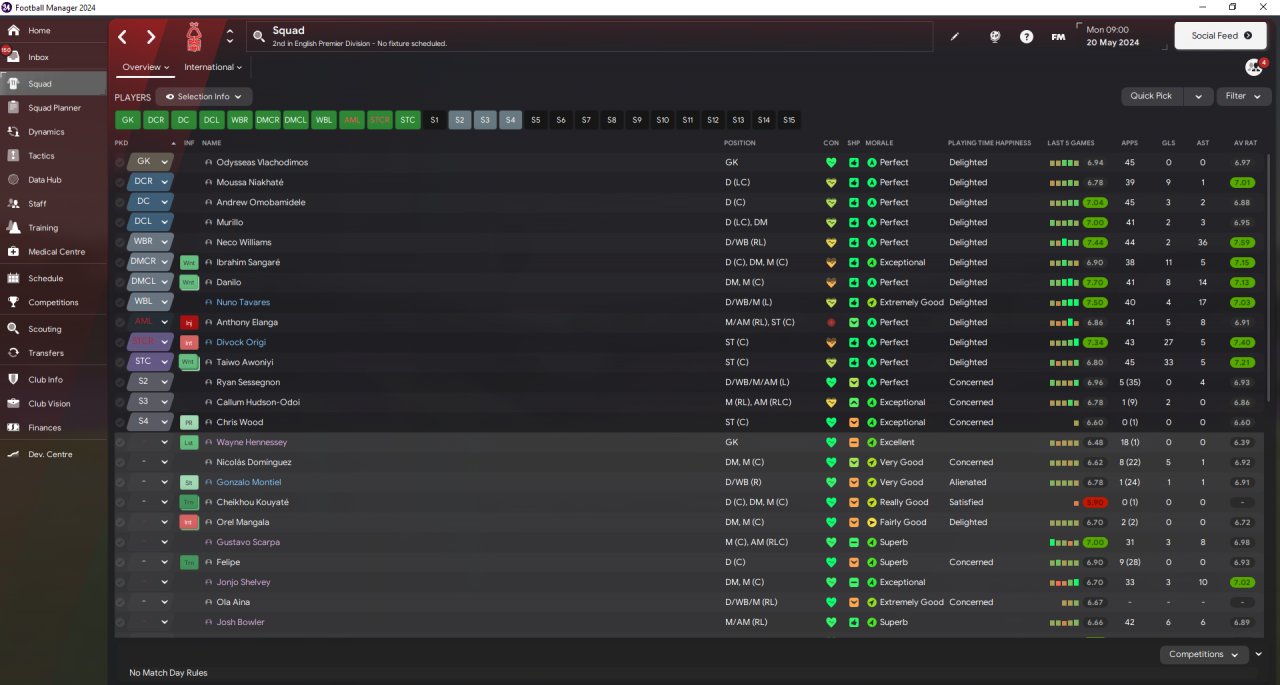The width and height of the screenshot is (1280, 685).
Task: Click the Wnt status badge for Danilo
Action: 189,283
